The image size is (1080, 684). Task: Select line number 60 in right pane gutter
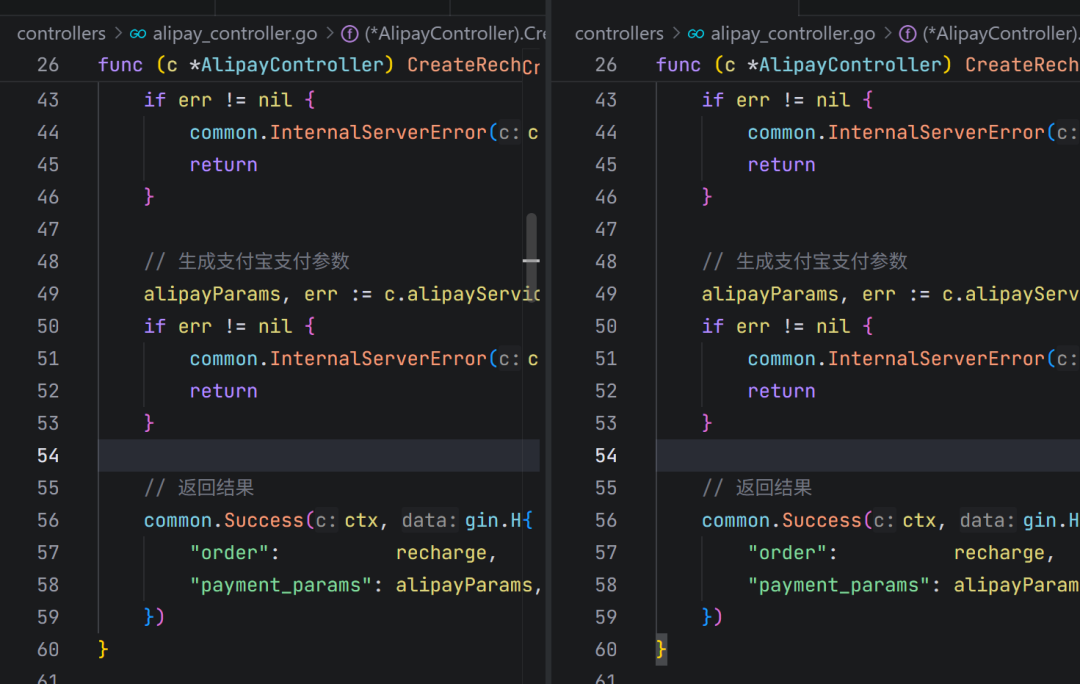[605, 650]
